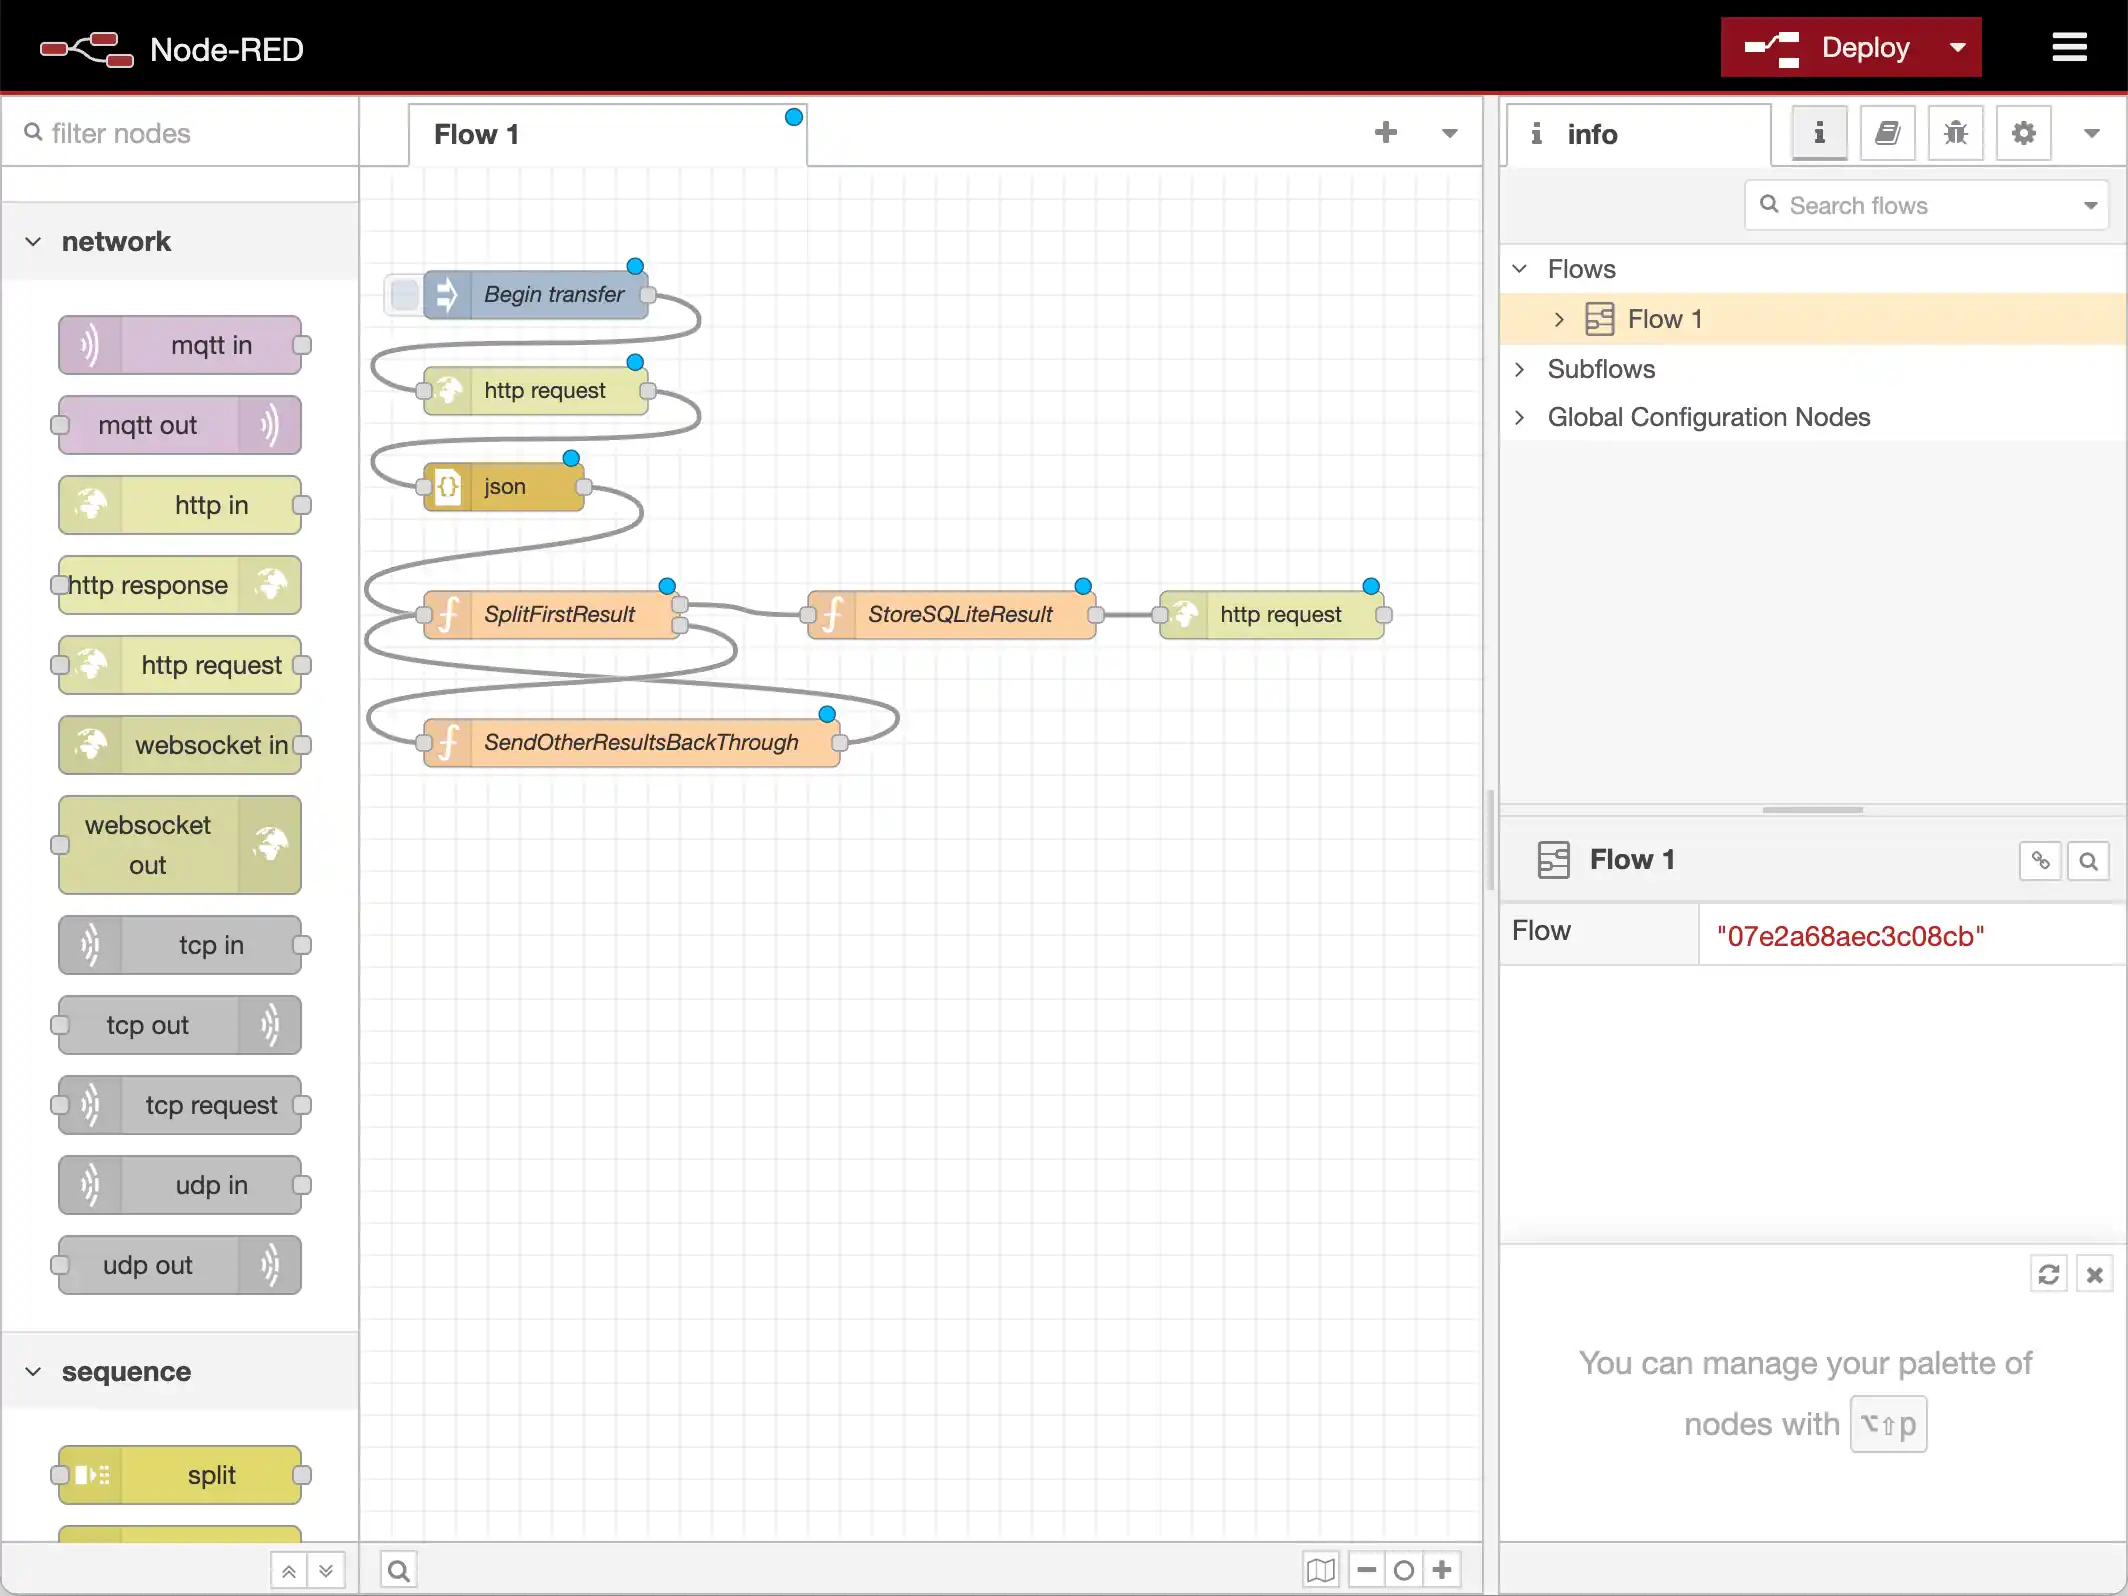Click the information sidebar tab icon

pos(1819,133)
